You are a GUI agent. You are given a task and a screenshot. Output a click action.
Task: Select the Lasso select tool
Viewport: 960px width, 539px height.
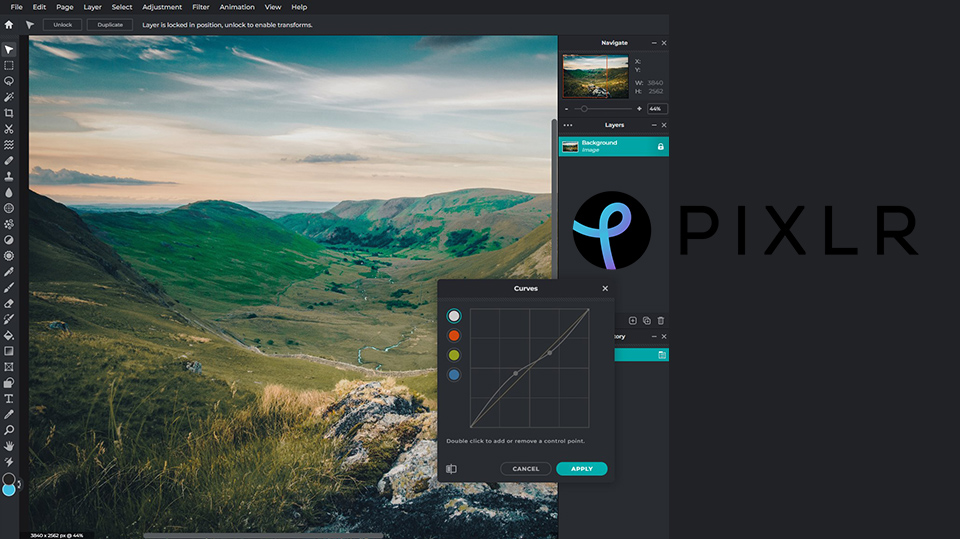coord(9,81)
